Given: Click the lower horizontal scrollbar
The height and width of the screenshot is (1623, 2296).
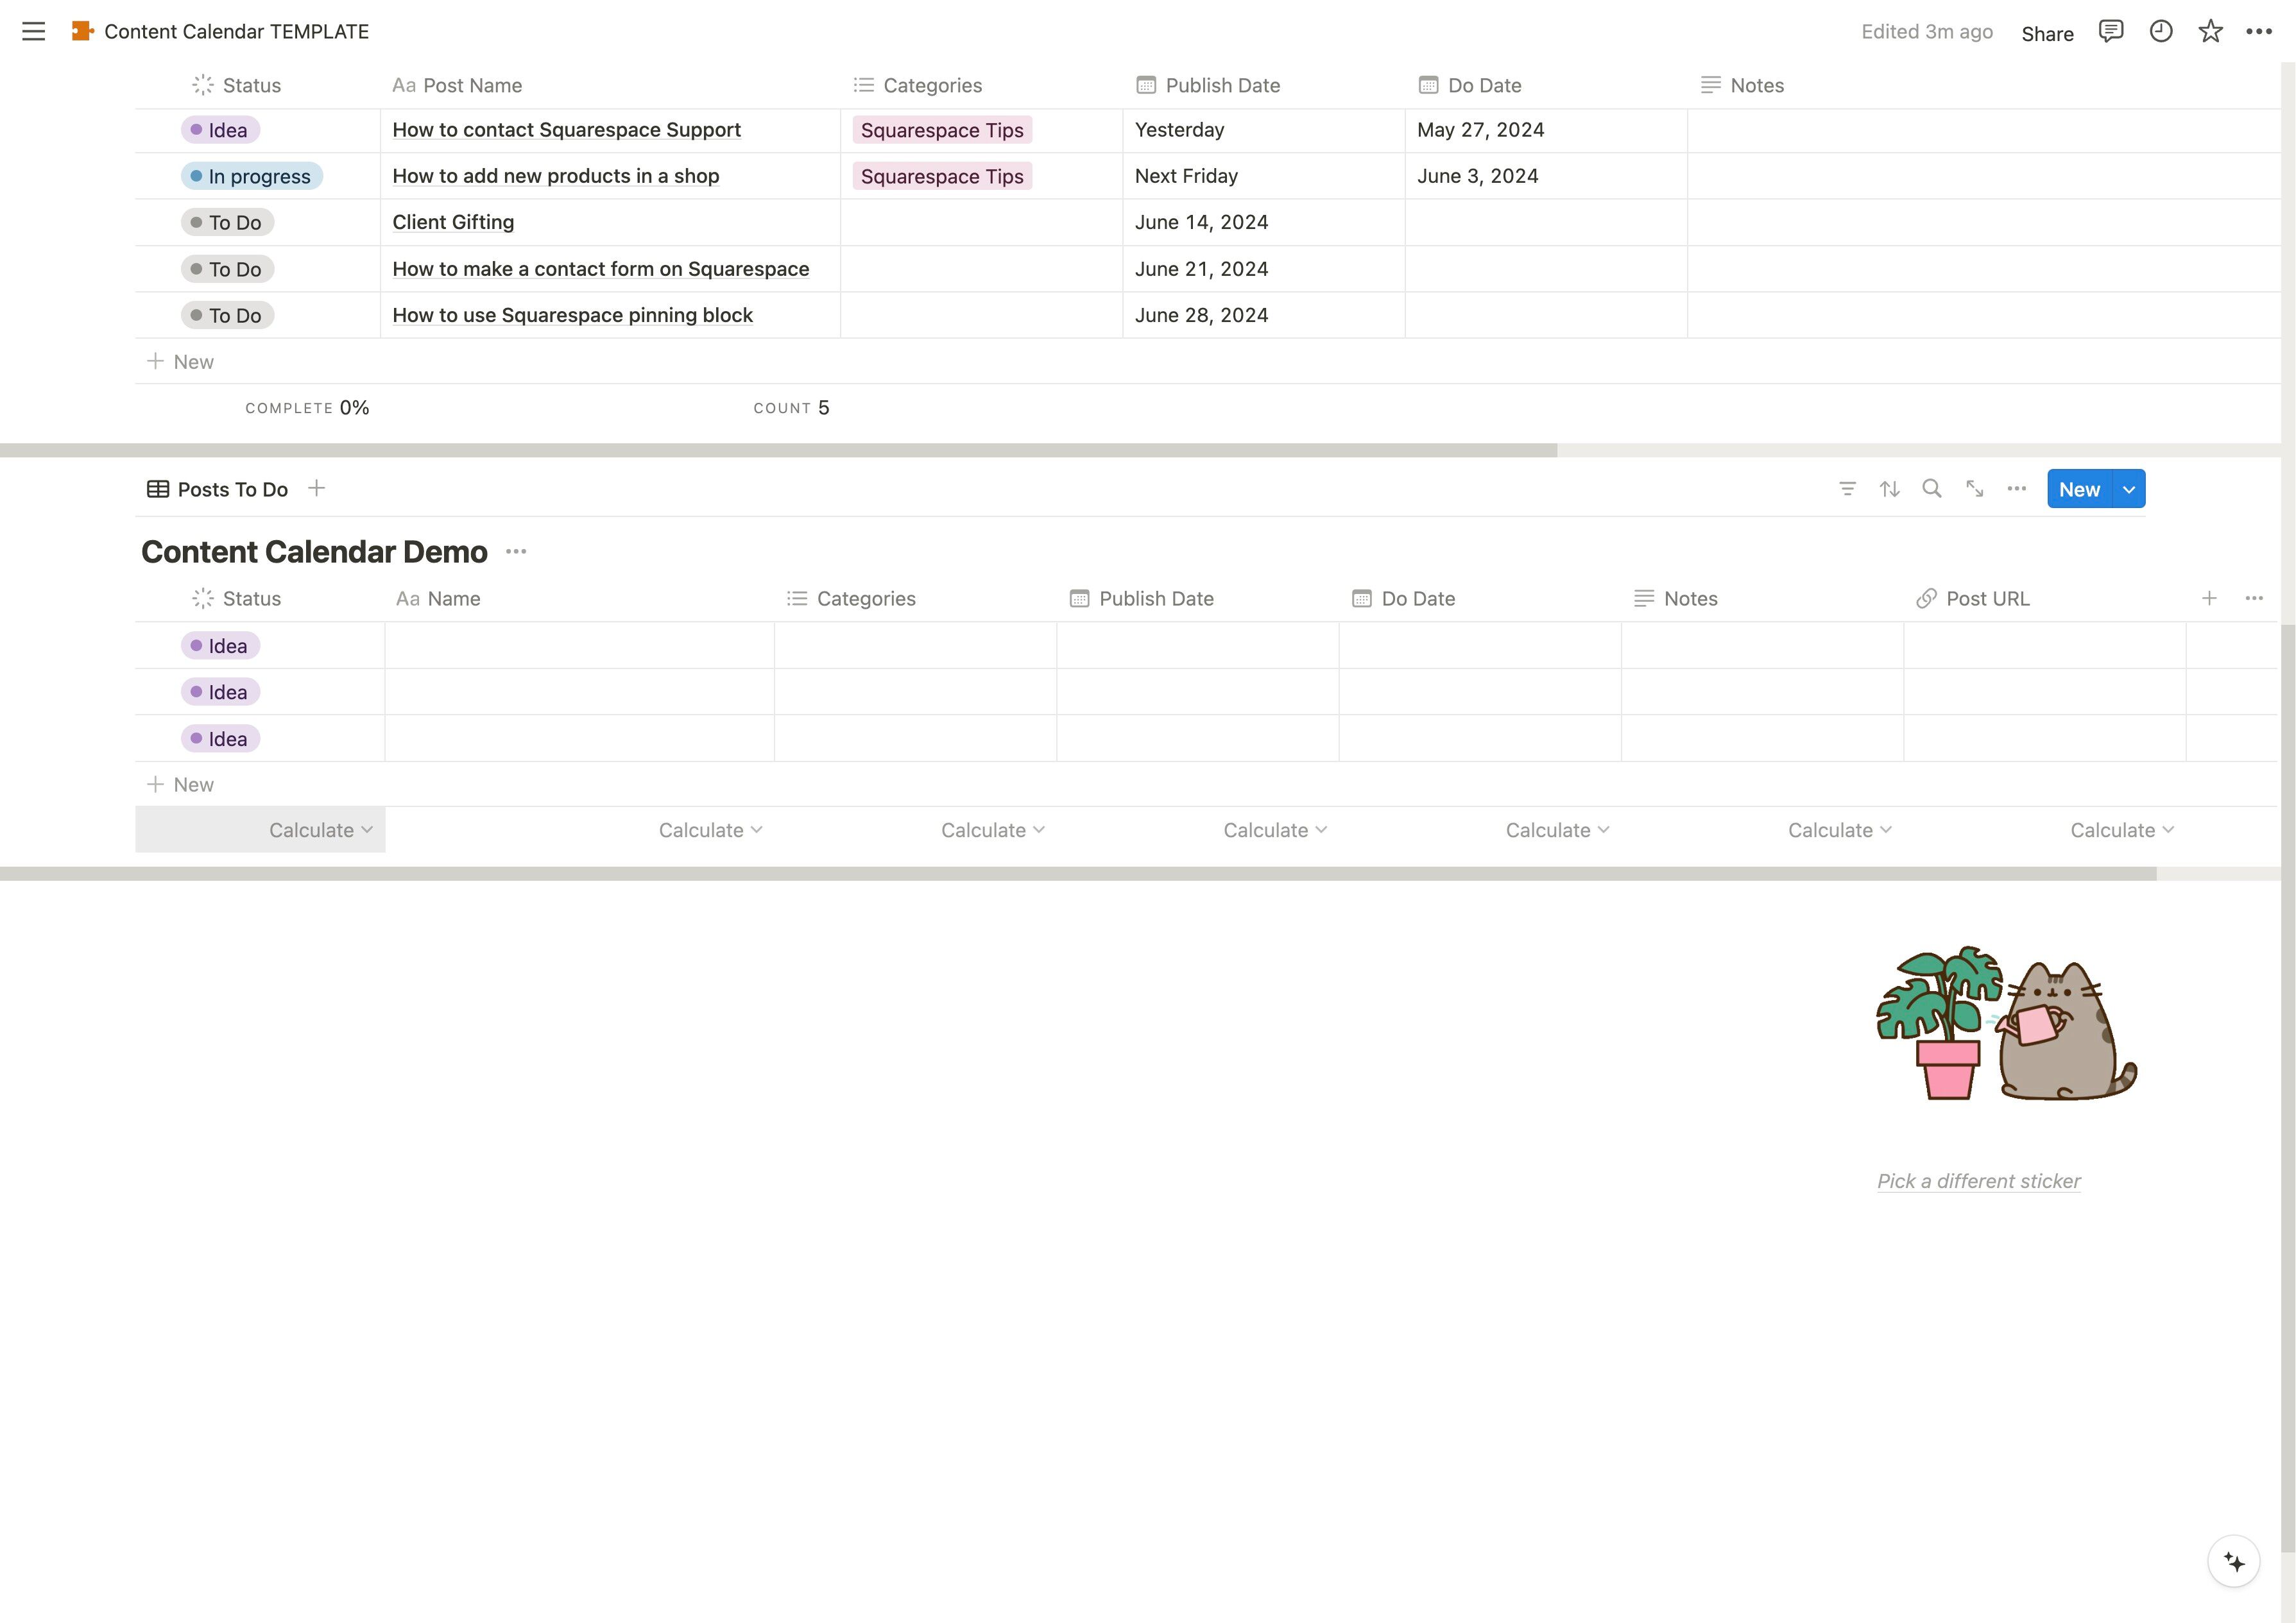Looking at the screenshot, I should coord(1078,874).
